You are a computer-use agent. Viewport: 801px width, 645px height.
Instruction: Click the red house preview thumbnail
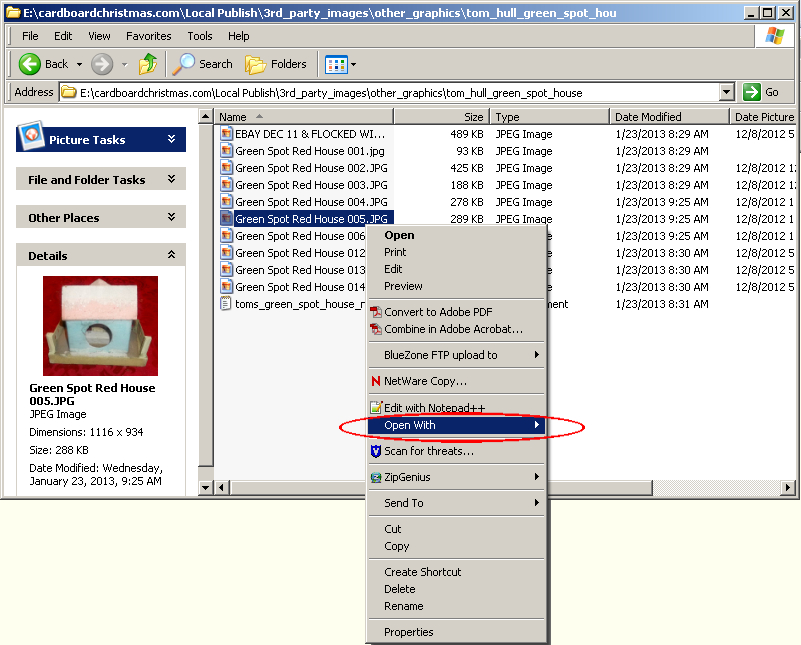[100, 325]
